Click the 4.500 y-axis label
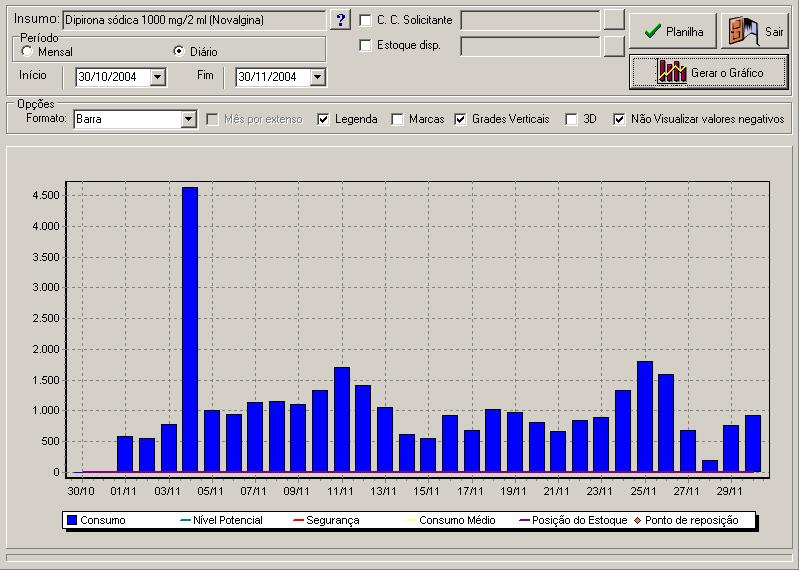The image size is (799, 570). pos(46,196)
